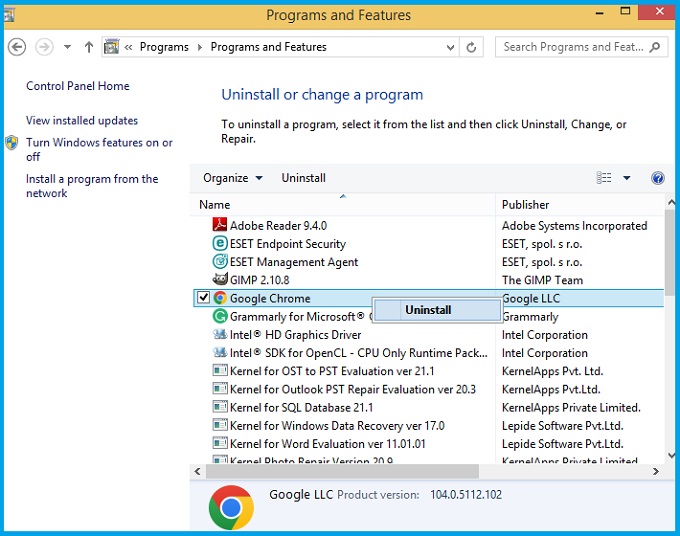The image size is (680, 536).
Task: Click the vertical scrollbar up arrow
Action: tap(671, 202)
